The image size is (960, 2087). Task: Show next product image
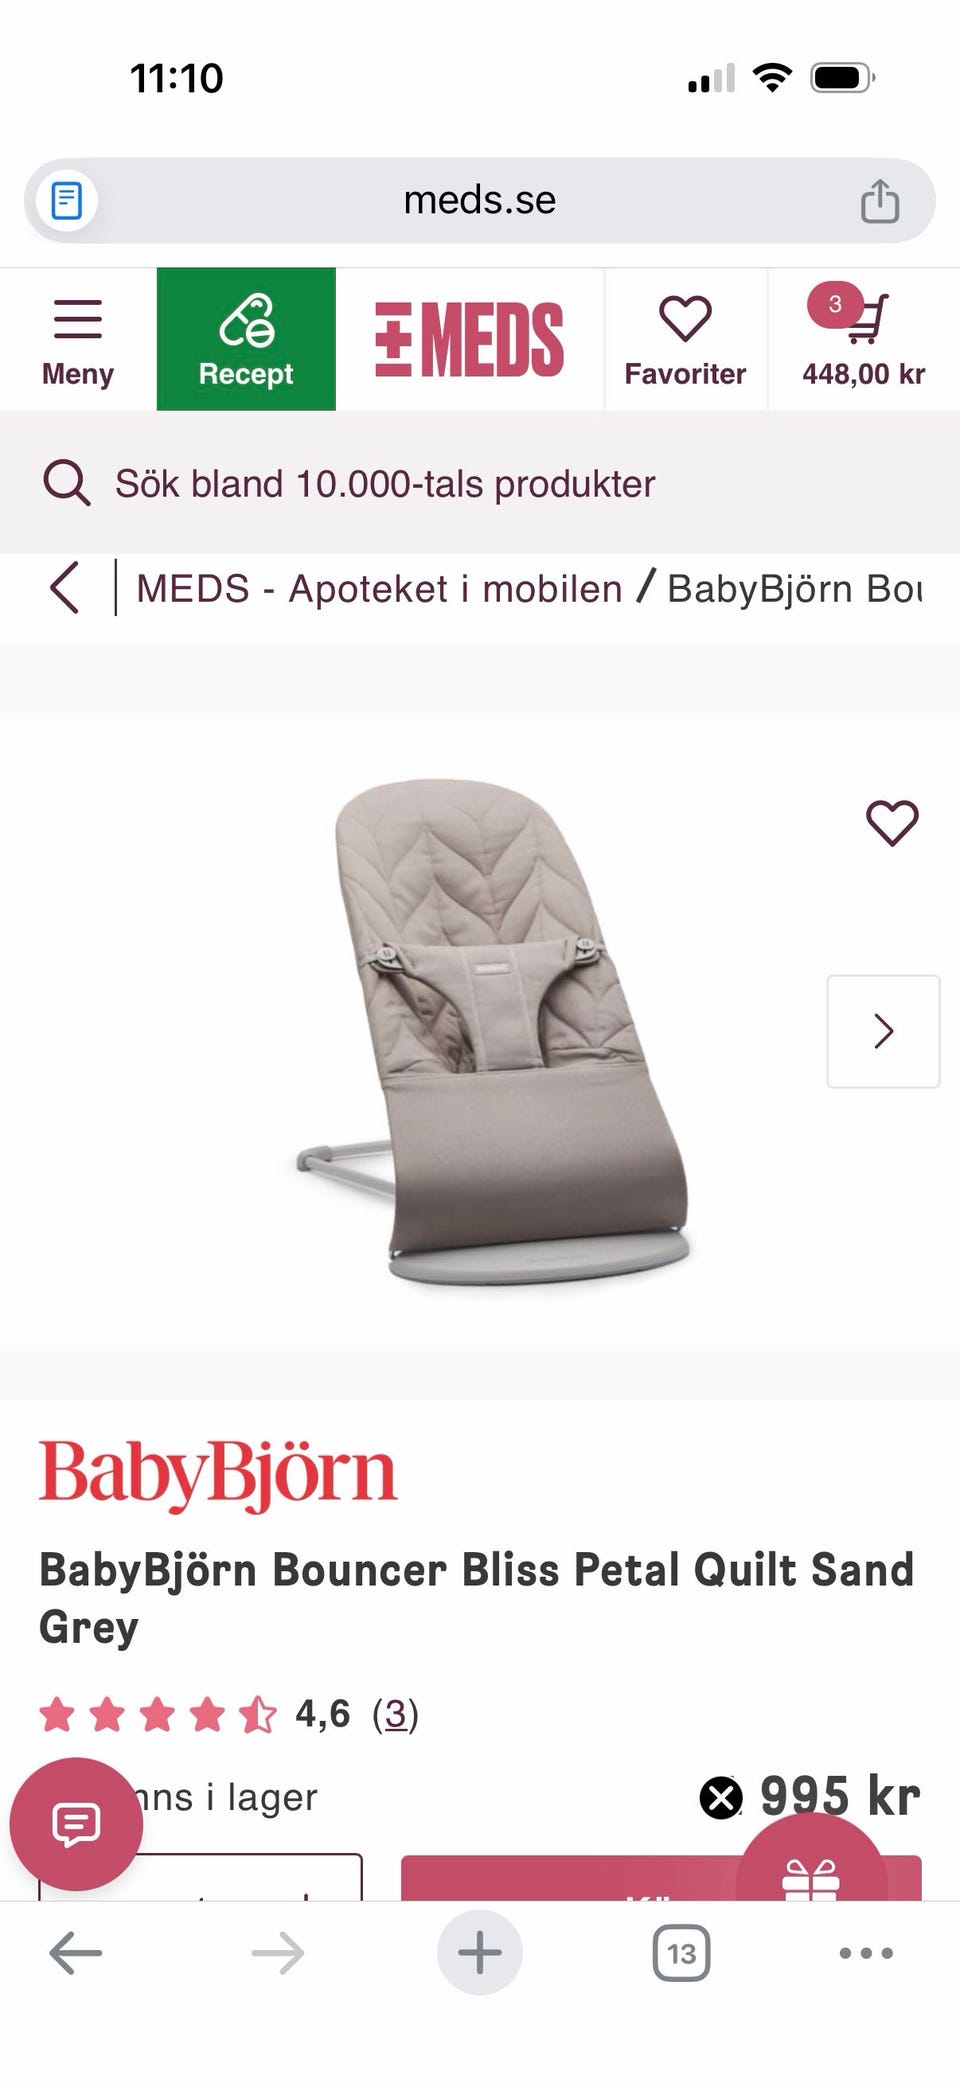pyautogui.click(x=883, y=1031)
